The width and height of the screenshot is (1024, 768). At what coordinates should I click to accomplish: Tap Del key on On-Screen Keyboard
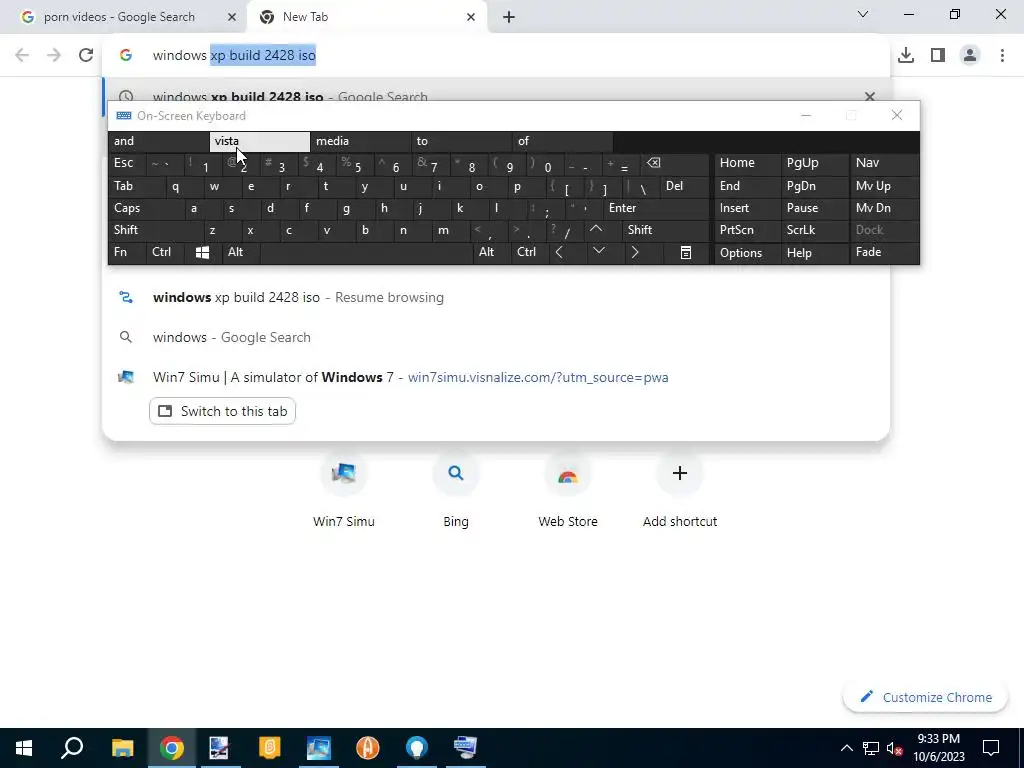[x=684, y=186]
